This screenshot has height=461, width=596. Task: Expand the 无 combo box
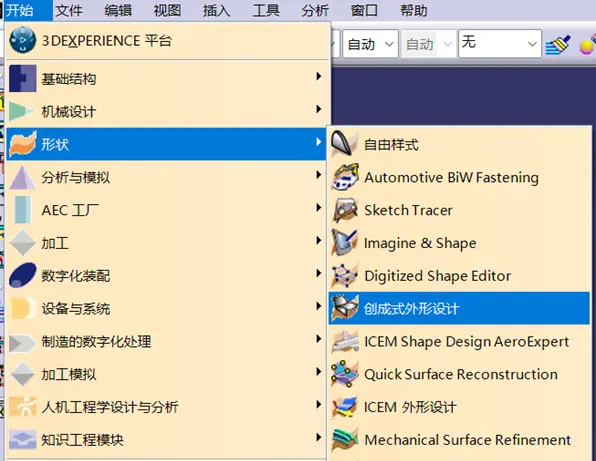tap(500, 44)
